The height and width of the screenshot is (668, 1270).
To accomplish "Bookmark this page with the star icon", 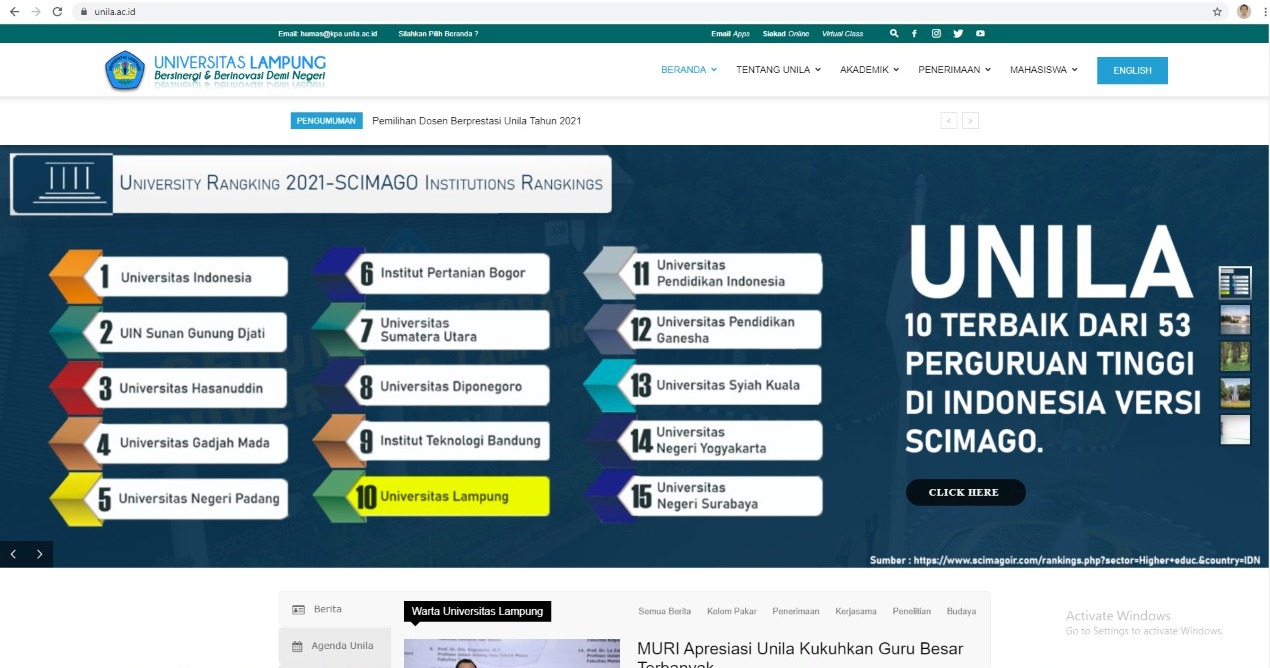I will click(1217, 11).
